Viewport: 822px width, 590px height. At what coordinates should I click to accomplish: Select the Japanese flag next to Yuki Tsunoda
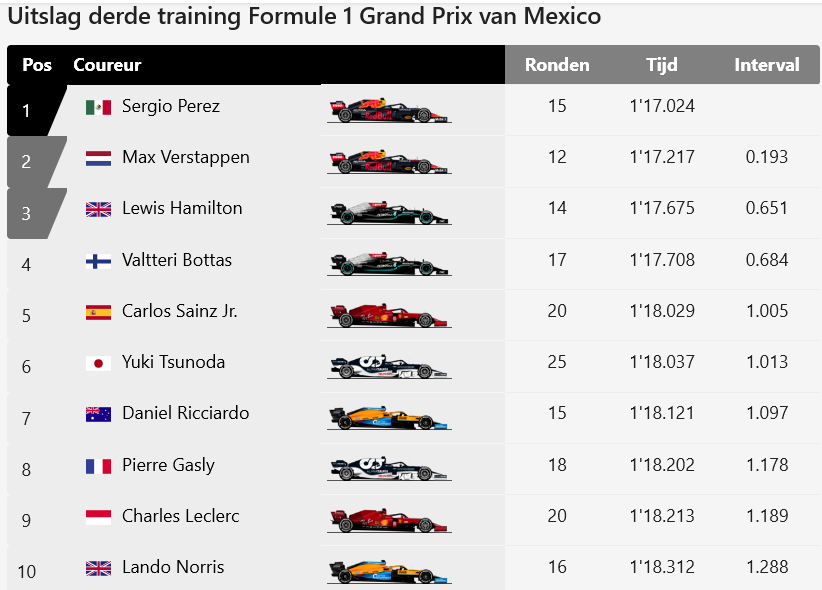pyautogui.click(x=98, y=363)
